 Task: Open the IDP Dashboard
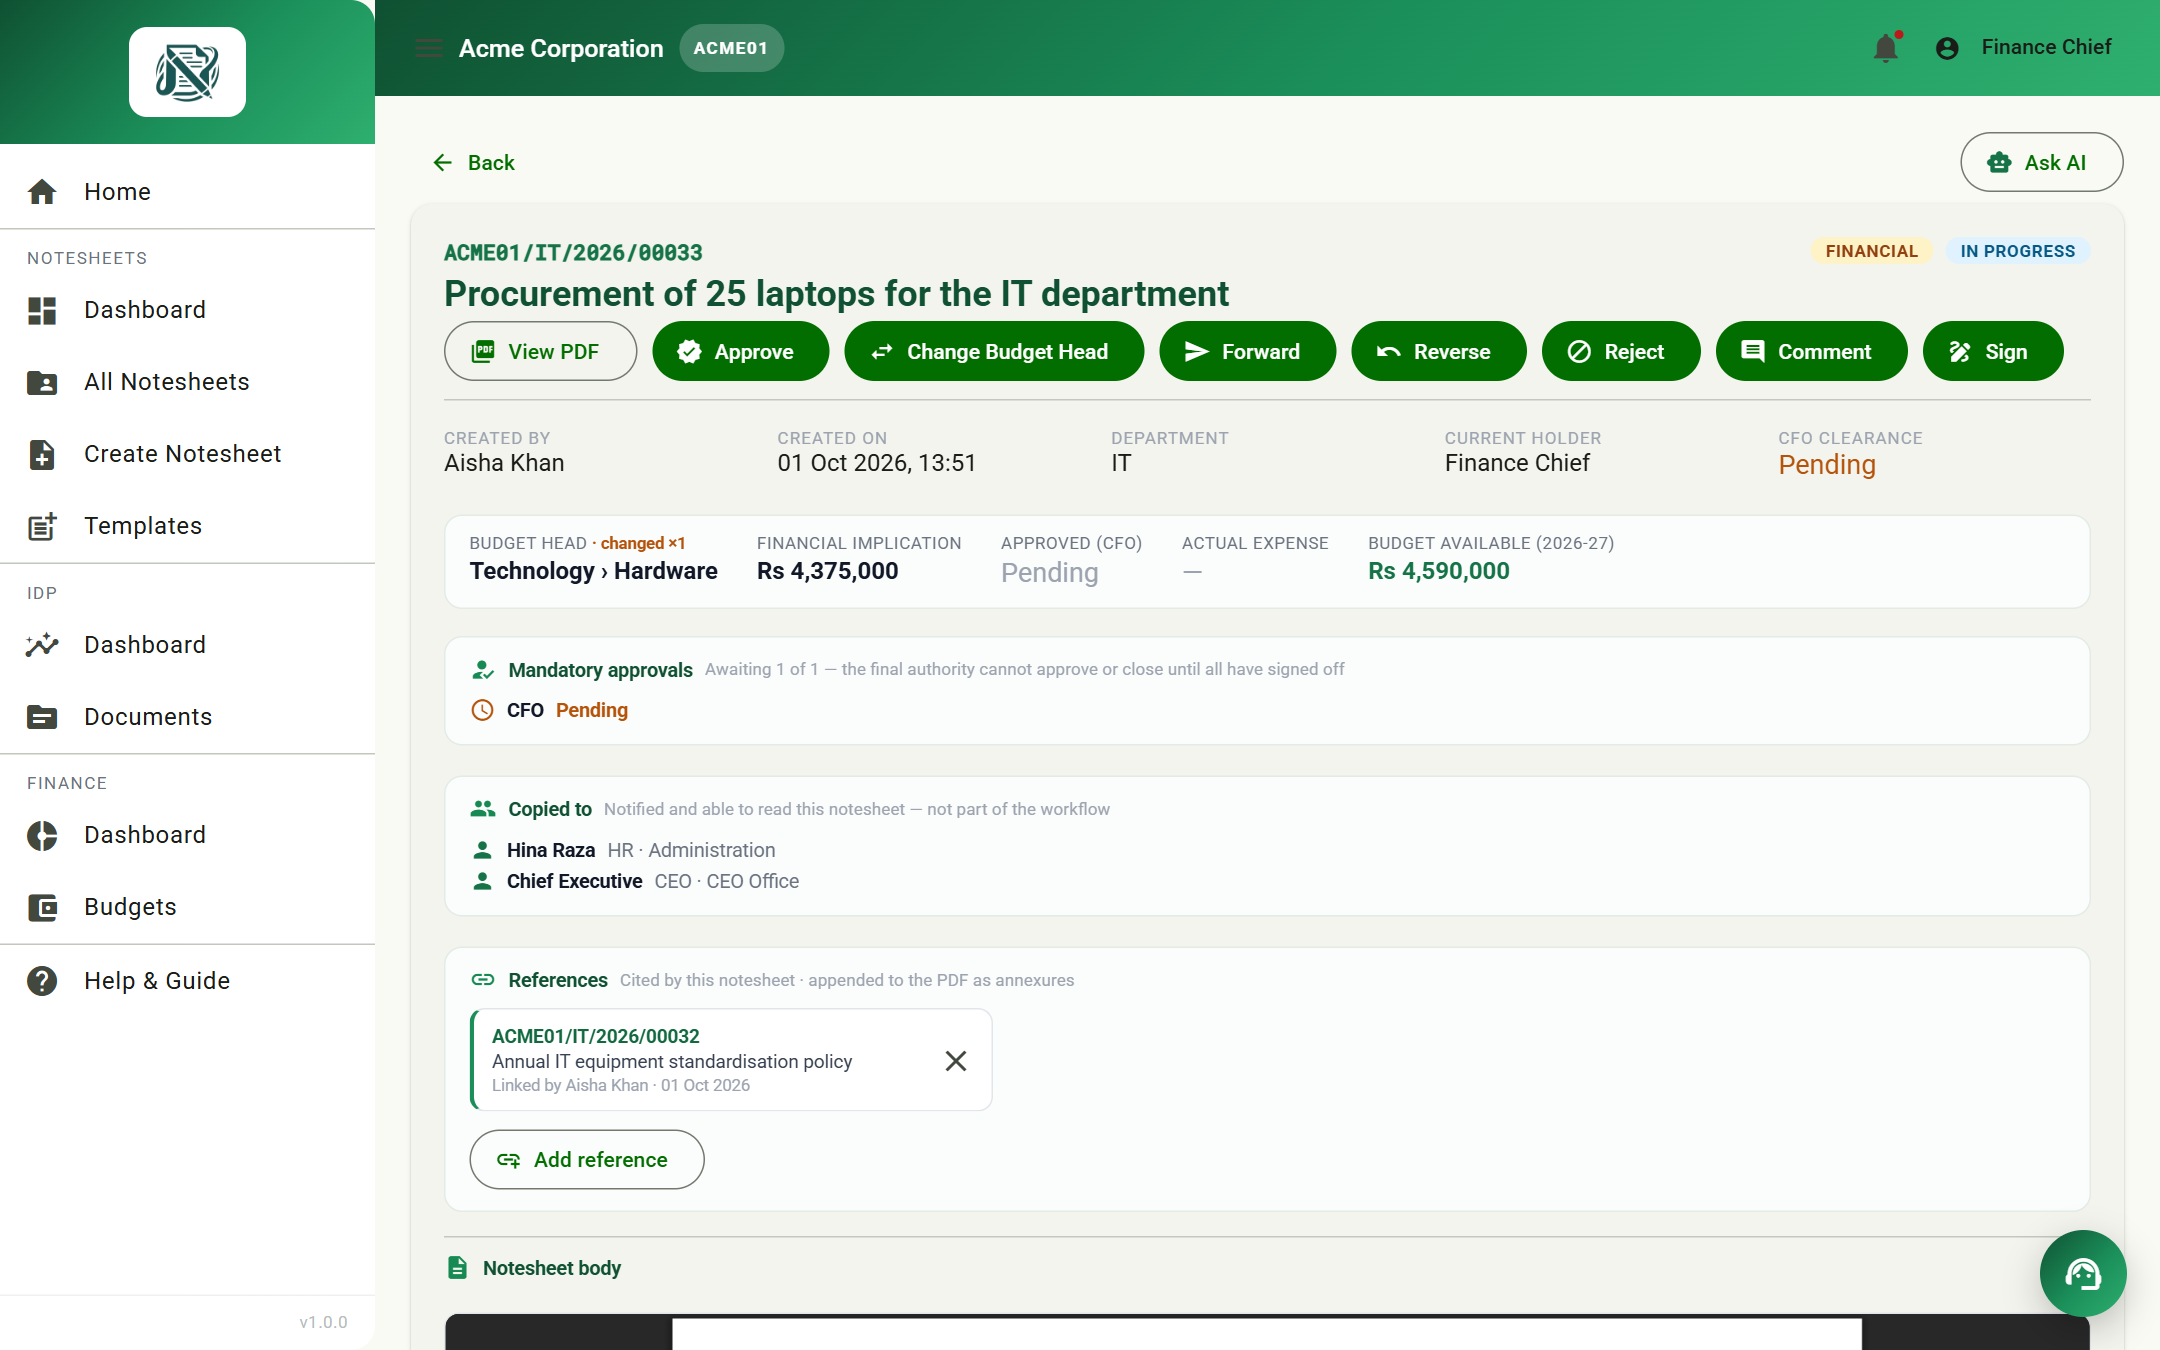click(187, 645)
